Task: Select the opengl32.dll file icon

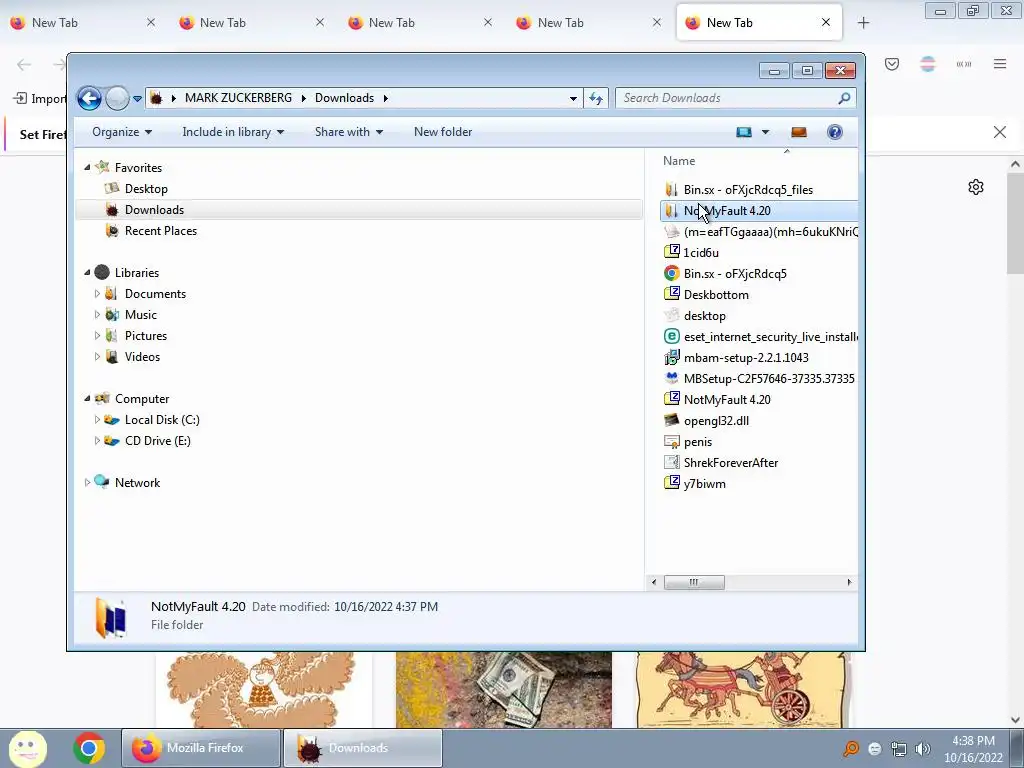Action: (671, 421)
